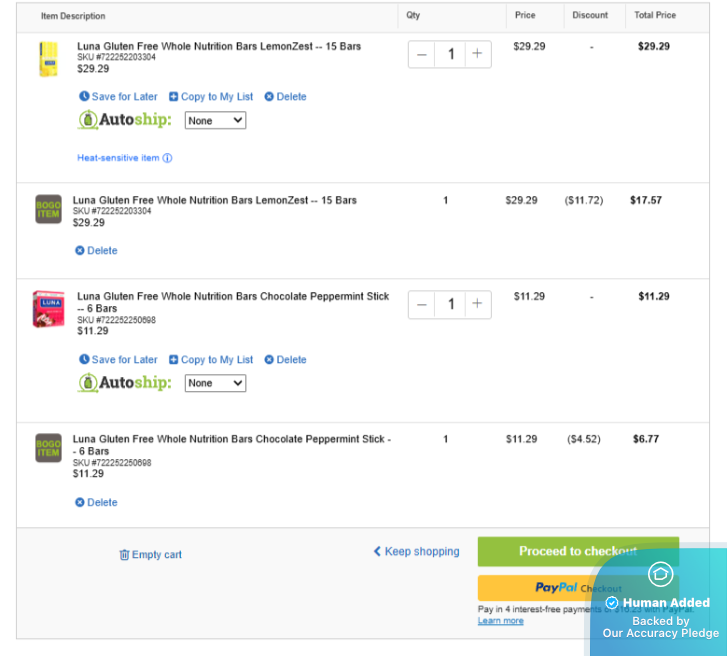Image resolution: width=727 pixels, height=656 pixels.
Task: Click Heat-sensitive item info icon
Action: [167, 158]
